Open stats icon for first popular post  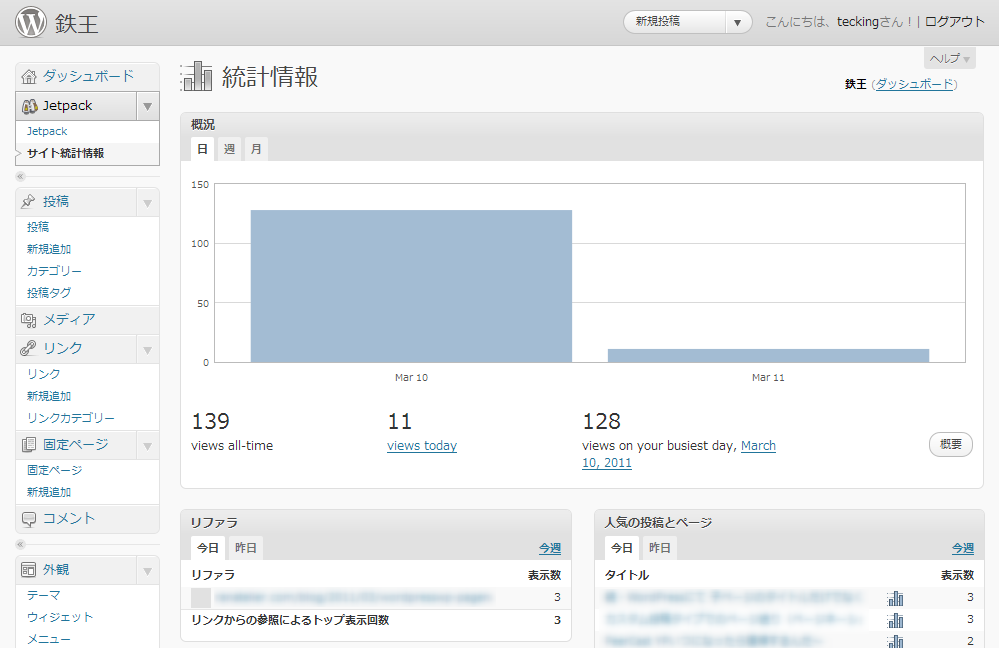point(895,598)
